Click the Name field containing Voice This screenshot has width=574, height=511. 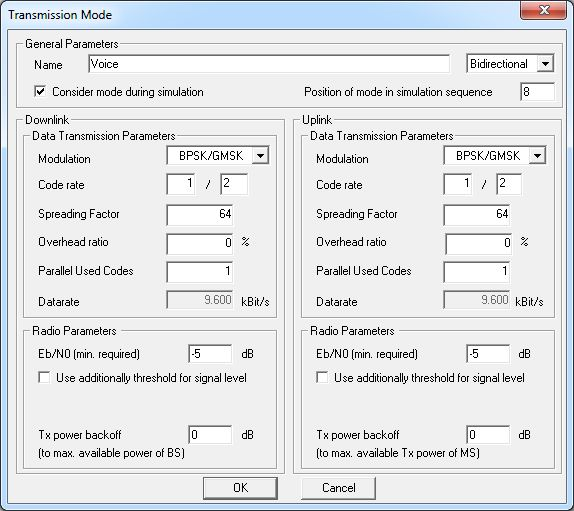point(269,64)
